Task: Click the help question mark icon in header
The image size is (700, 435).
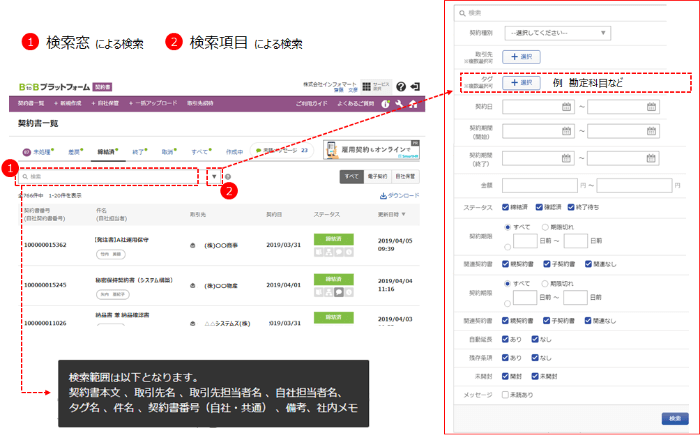Action: click(x=401, y=87)
